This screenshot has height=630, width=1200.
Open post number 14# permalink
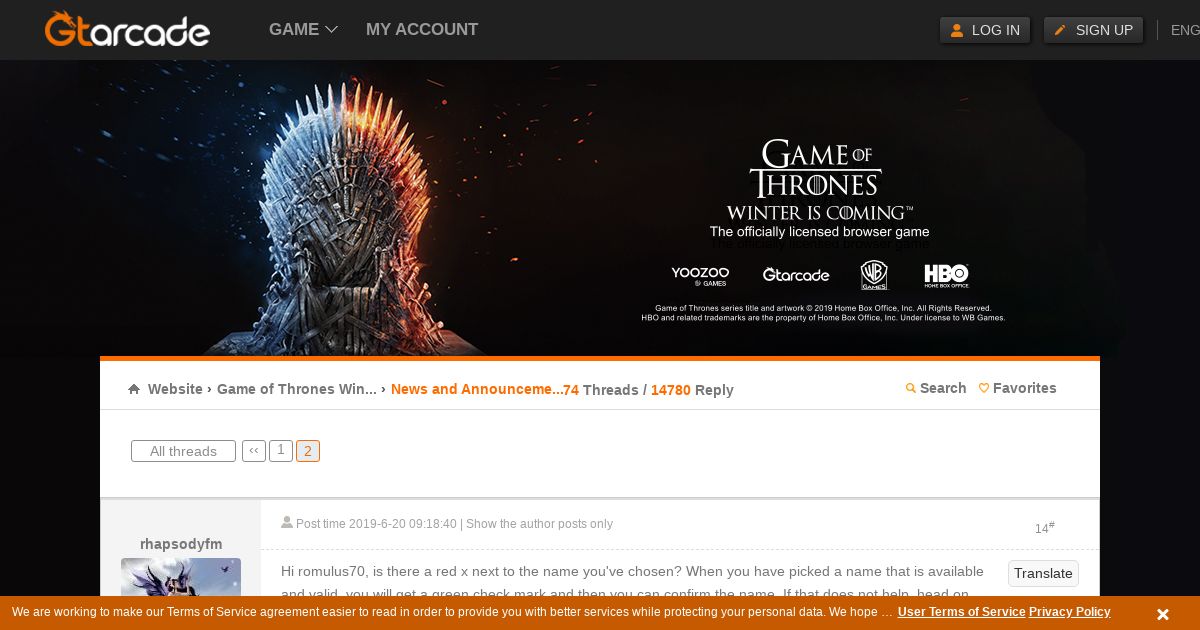[x=1045, y=527]
